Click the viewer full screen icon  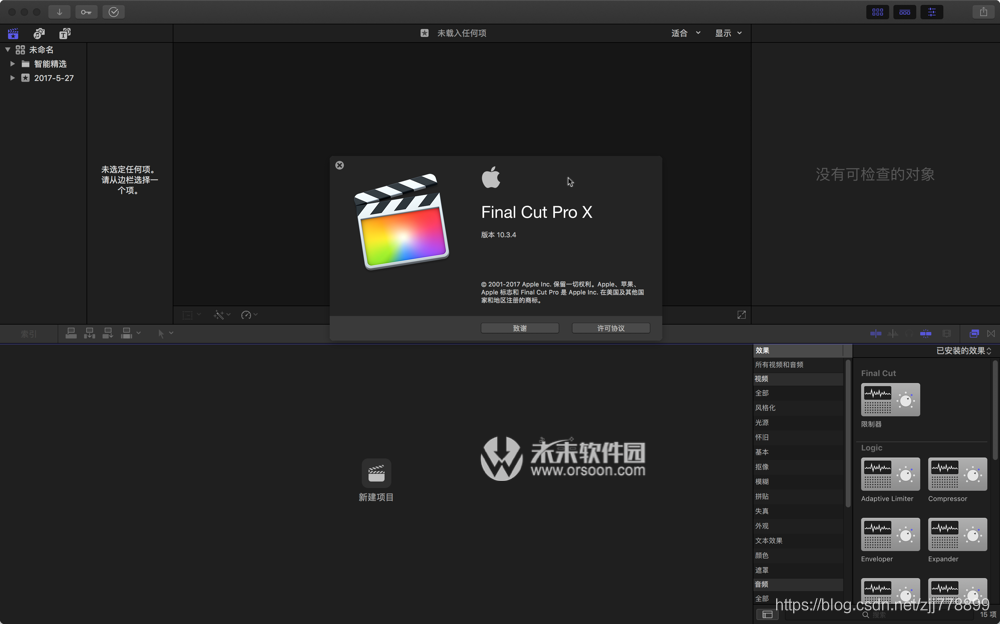tap(741, 315)
